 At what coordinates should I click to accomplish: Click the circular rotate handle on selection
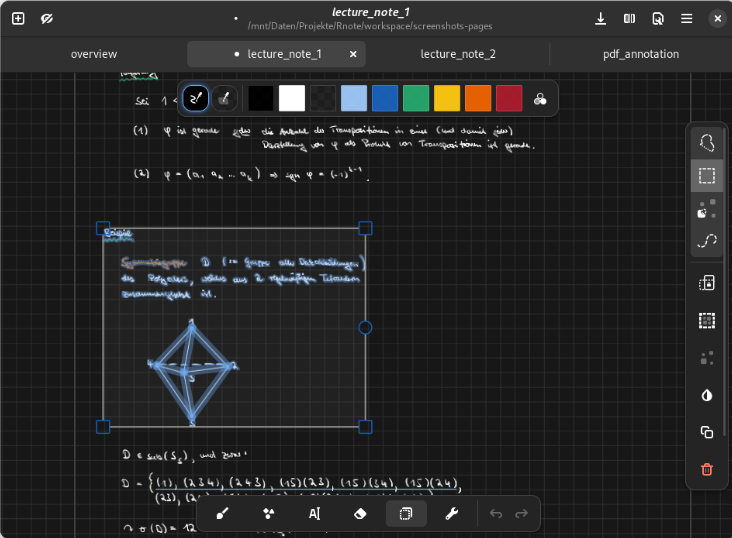coord(365,327)
